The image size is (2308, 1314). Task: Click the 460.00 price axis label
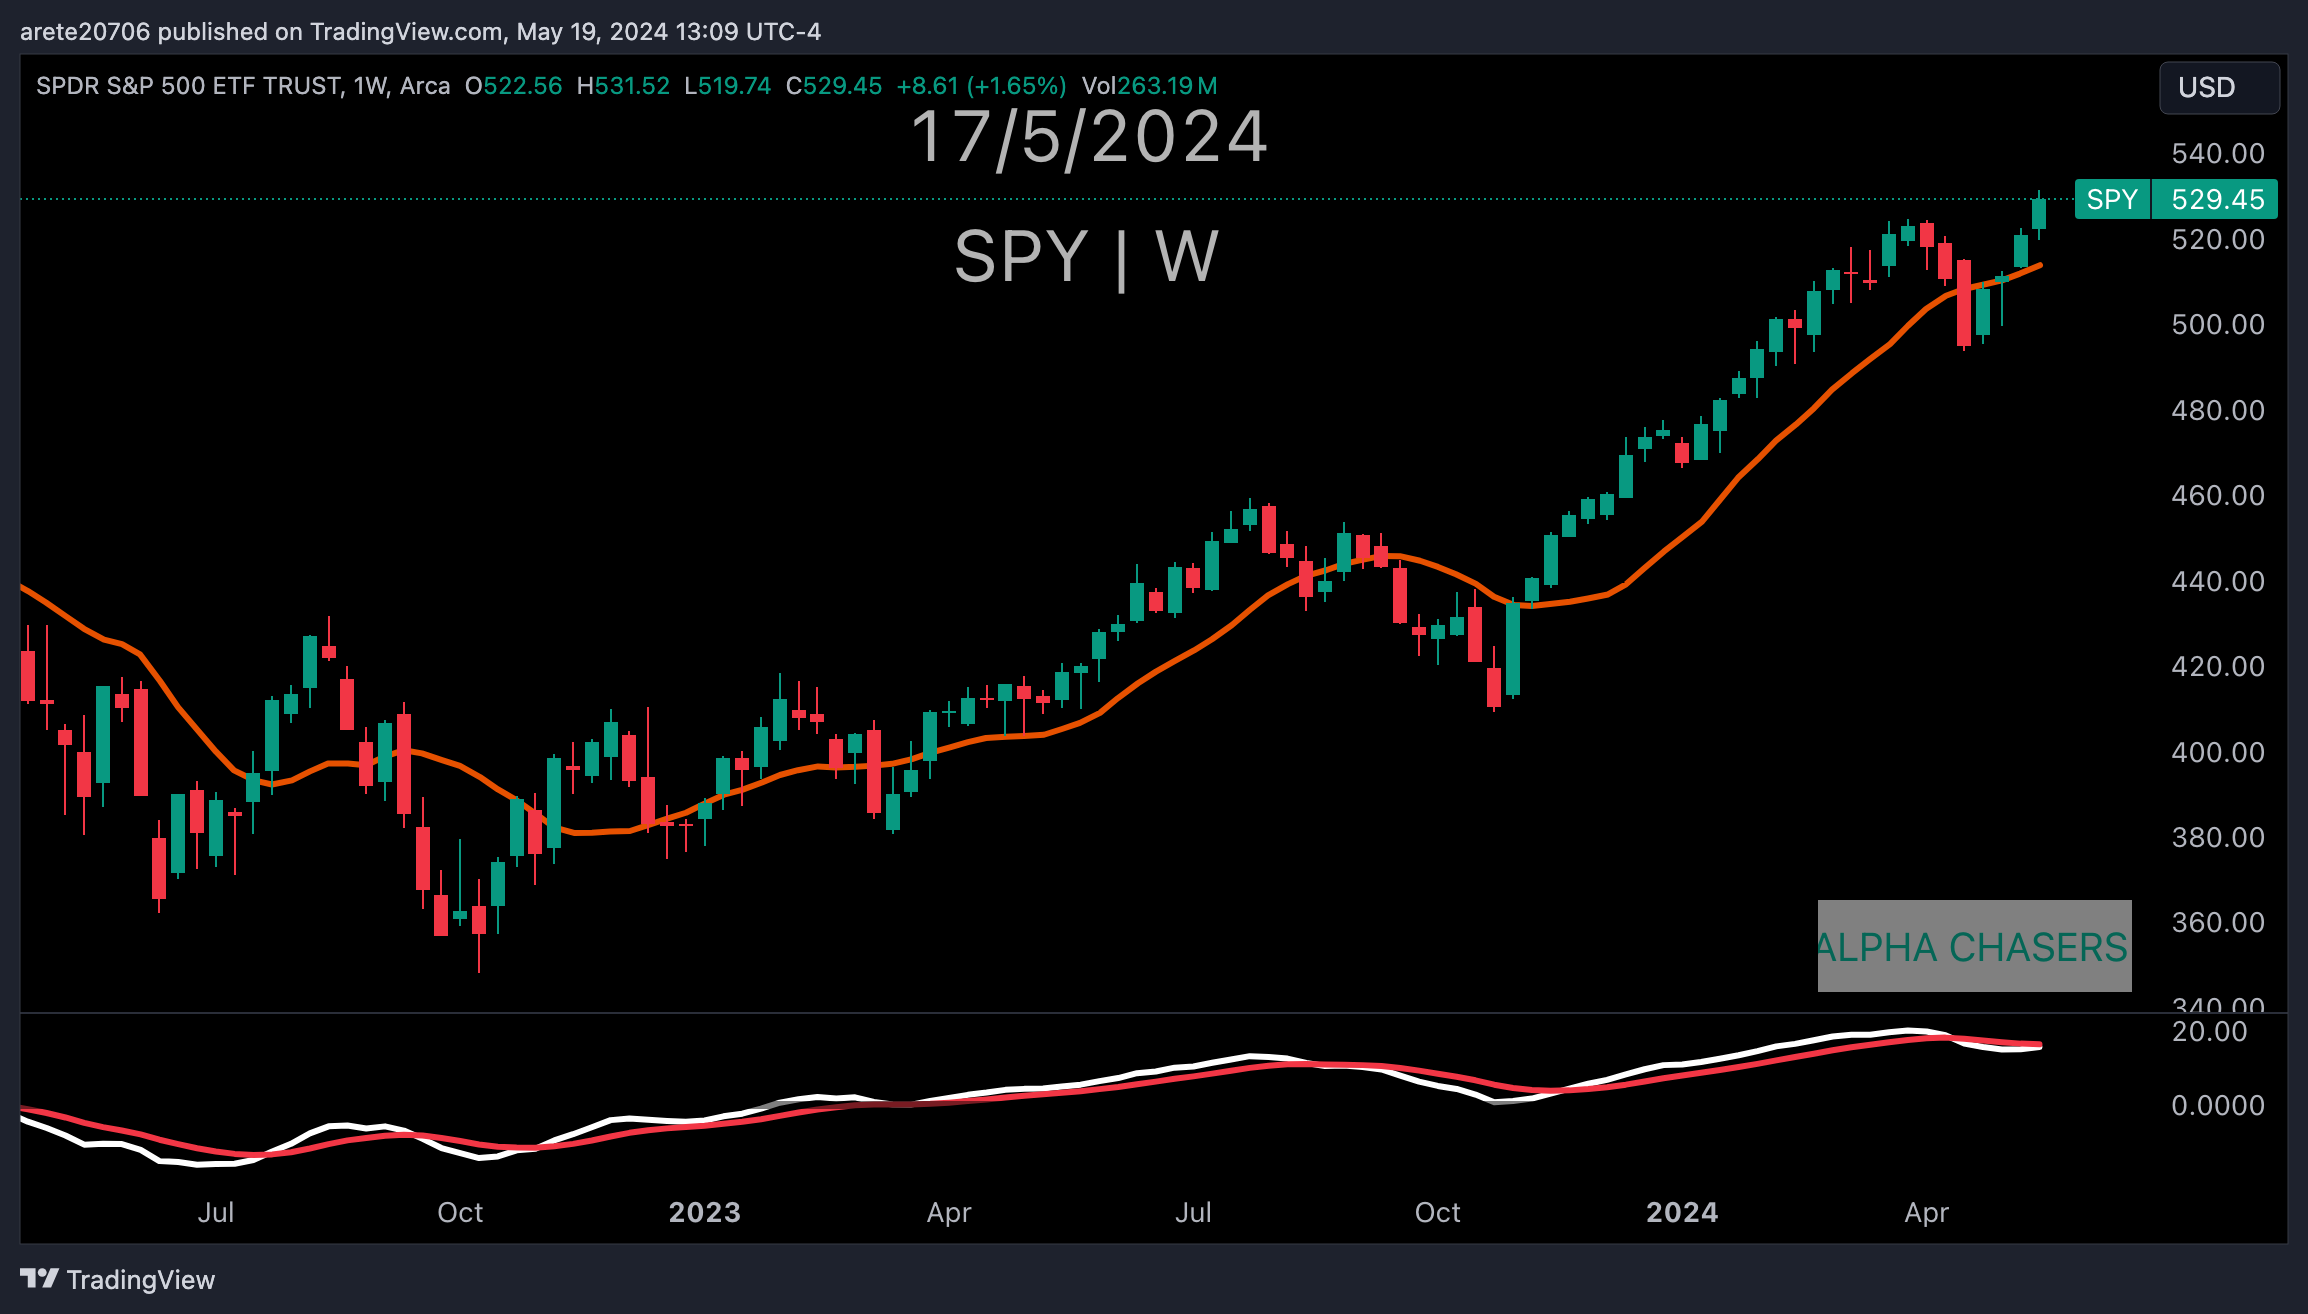[x=2218, y=496]
